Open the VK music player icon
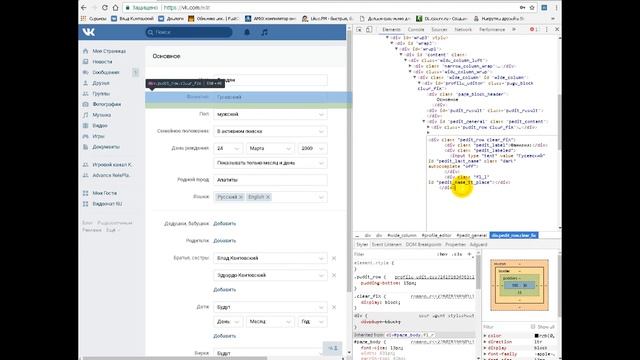This screenshot has height=360, width=640. [x=264, y=32]
